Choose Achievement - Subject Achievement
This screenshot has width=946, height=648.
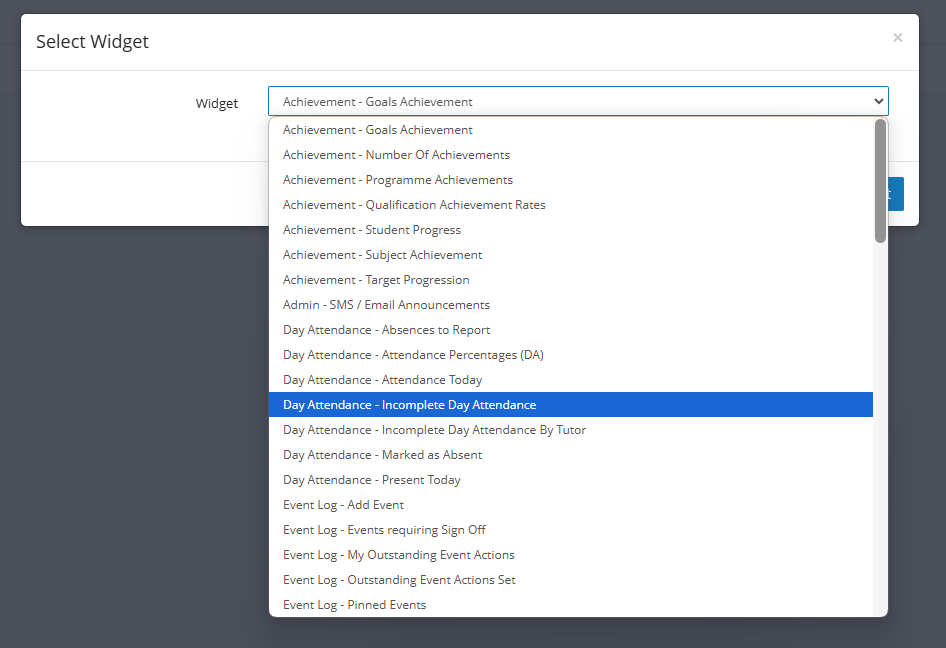(x=571, y=255)
